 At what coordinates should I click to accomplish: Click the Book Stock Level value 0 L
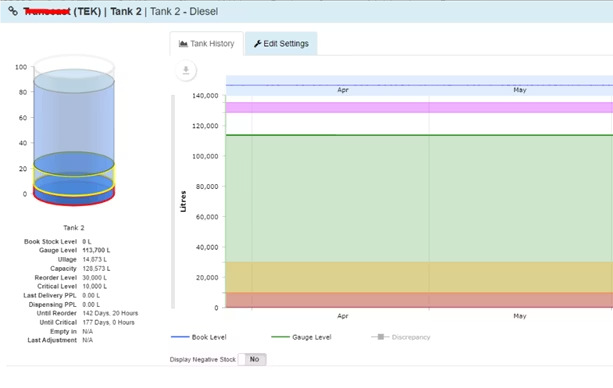[87, 241]
